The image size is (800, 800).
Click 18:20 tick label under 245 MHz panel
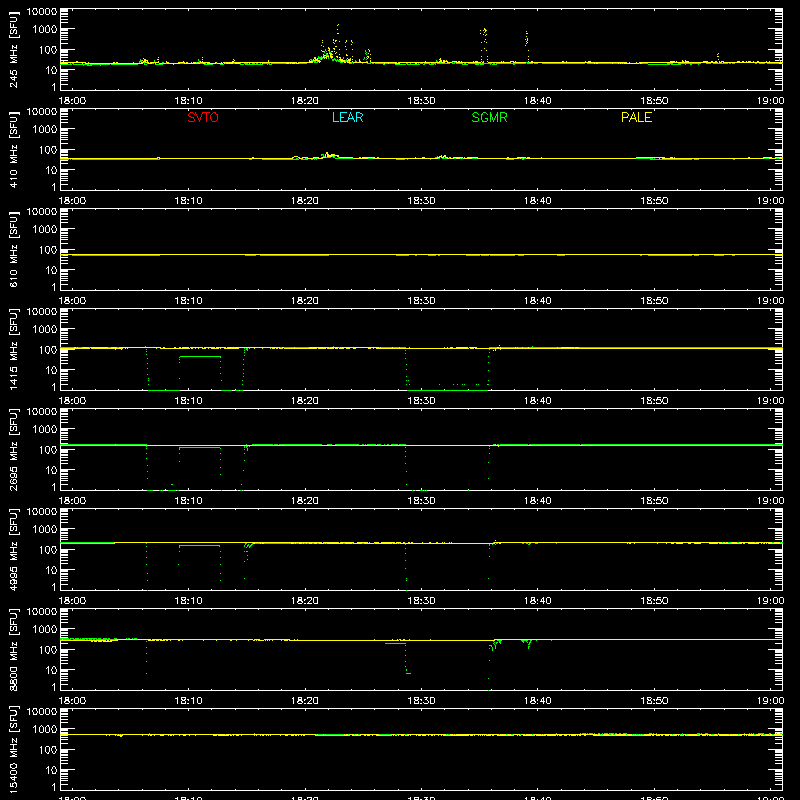pos(305,101)
